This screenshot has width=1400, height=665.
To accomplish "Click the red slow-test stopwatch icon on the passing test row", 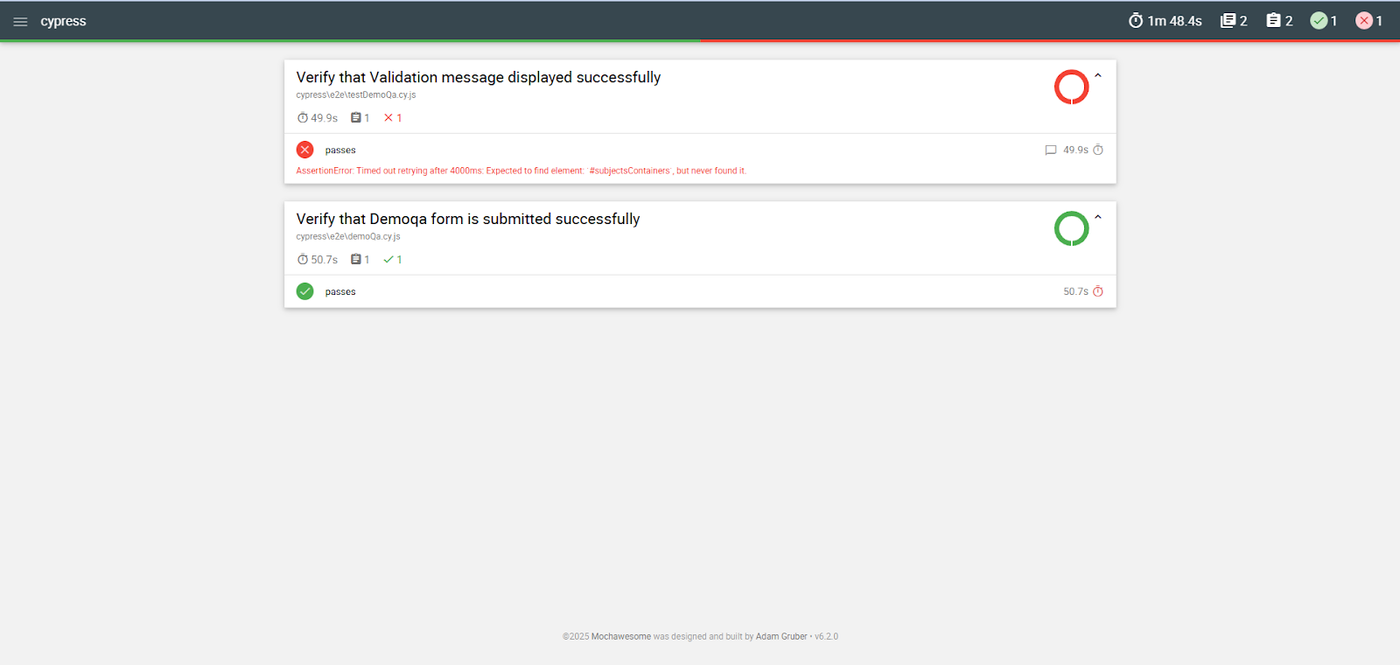I will (x=1098, y=292).
